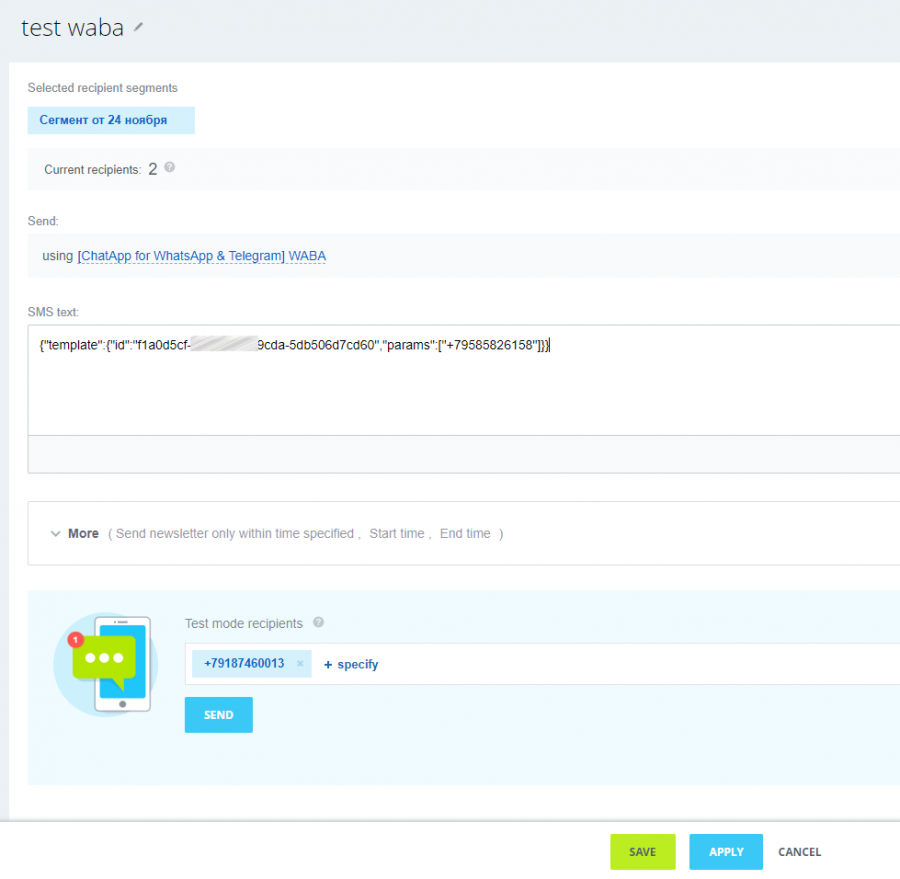Open the Start time option

397,533
